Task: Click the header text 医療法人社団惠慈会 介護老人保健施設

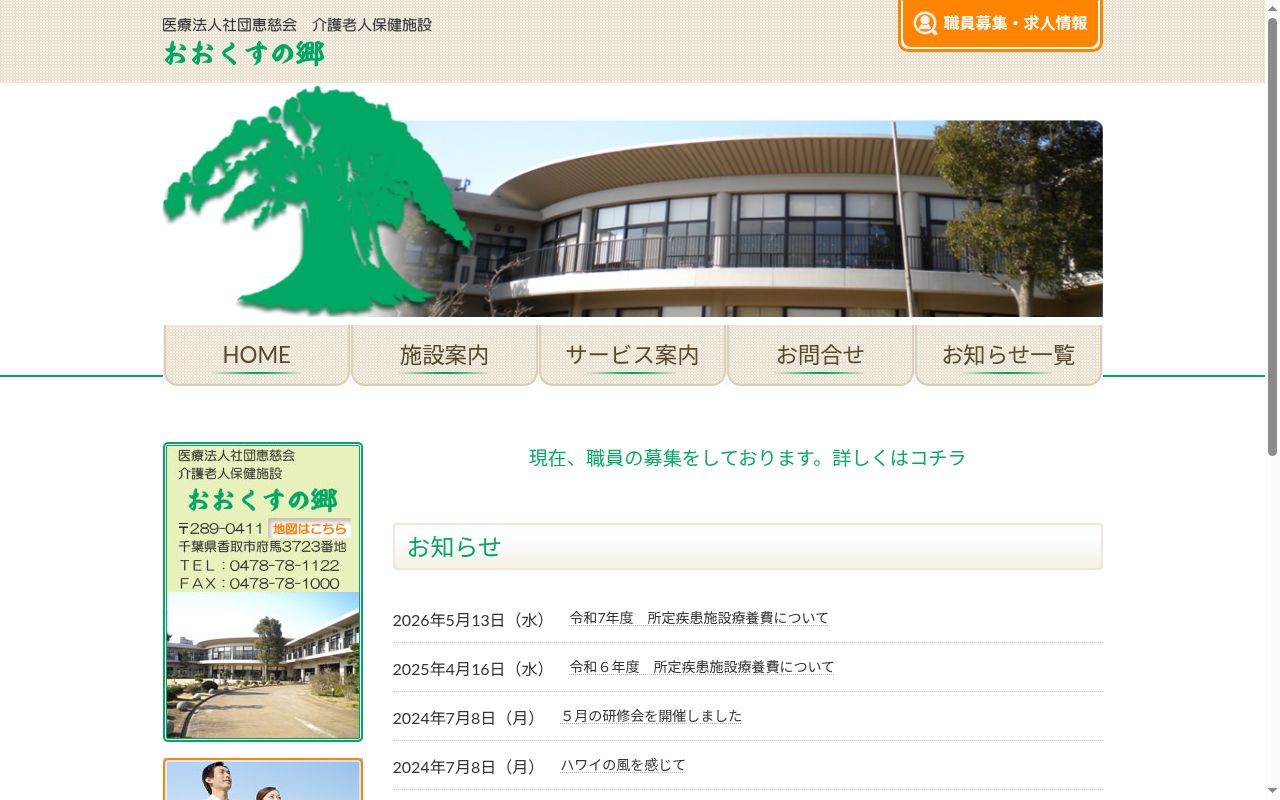Action: (297, 25)
